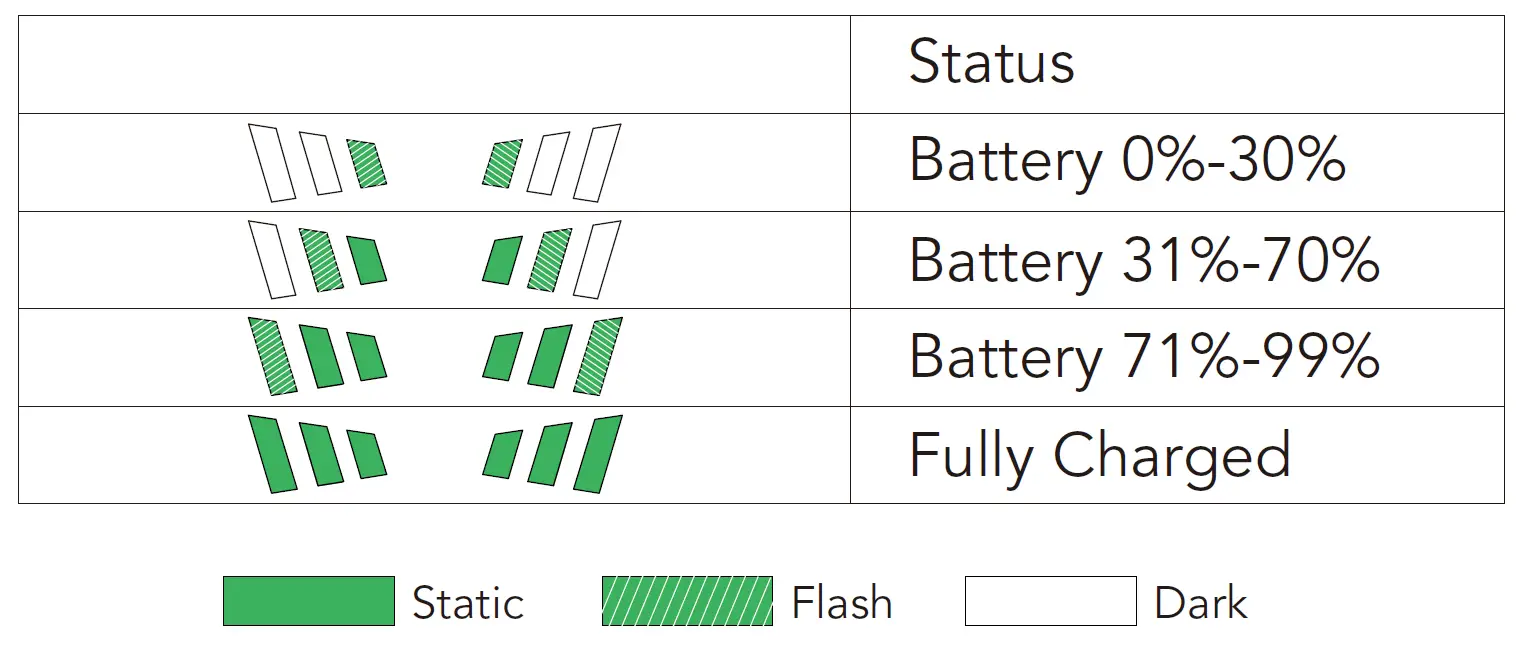Click the "Flash" legend label
This screenshot has width=1523, height=659.
click(841, 603)
